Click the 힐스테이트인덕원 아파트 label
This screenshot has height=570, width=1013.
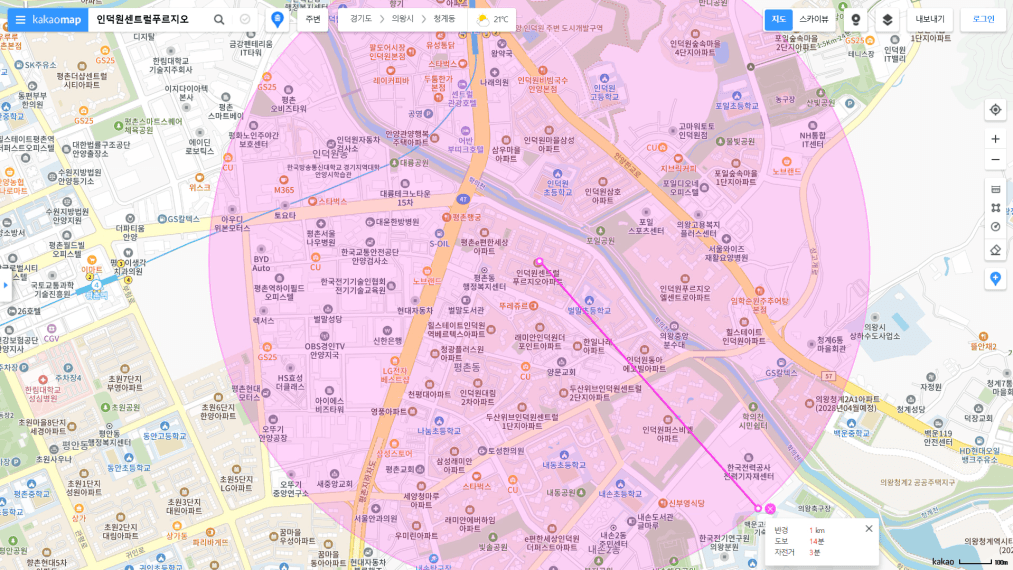point(744,336)
